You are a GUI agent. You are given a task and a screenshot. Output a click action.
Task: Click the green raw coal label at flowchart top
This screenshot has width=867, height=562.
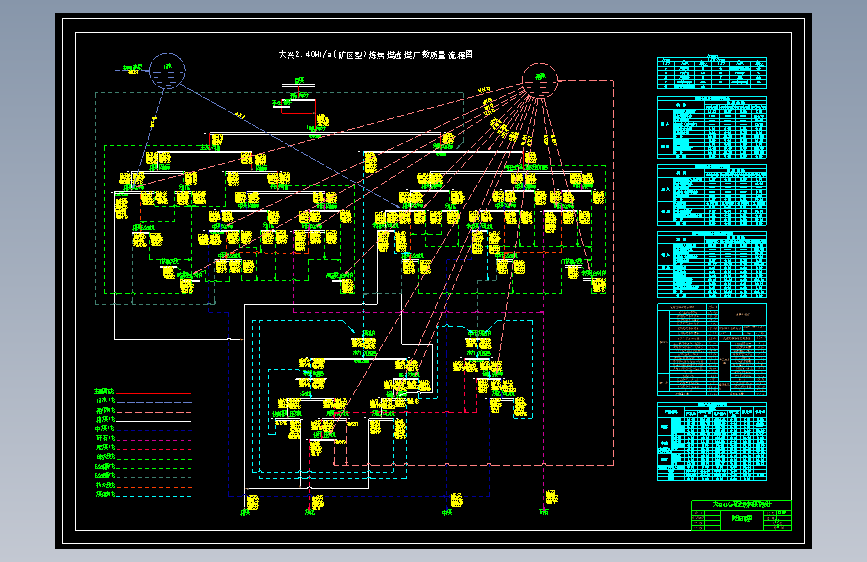(299, 81)
